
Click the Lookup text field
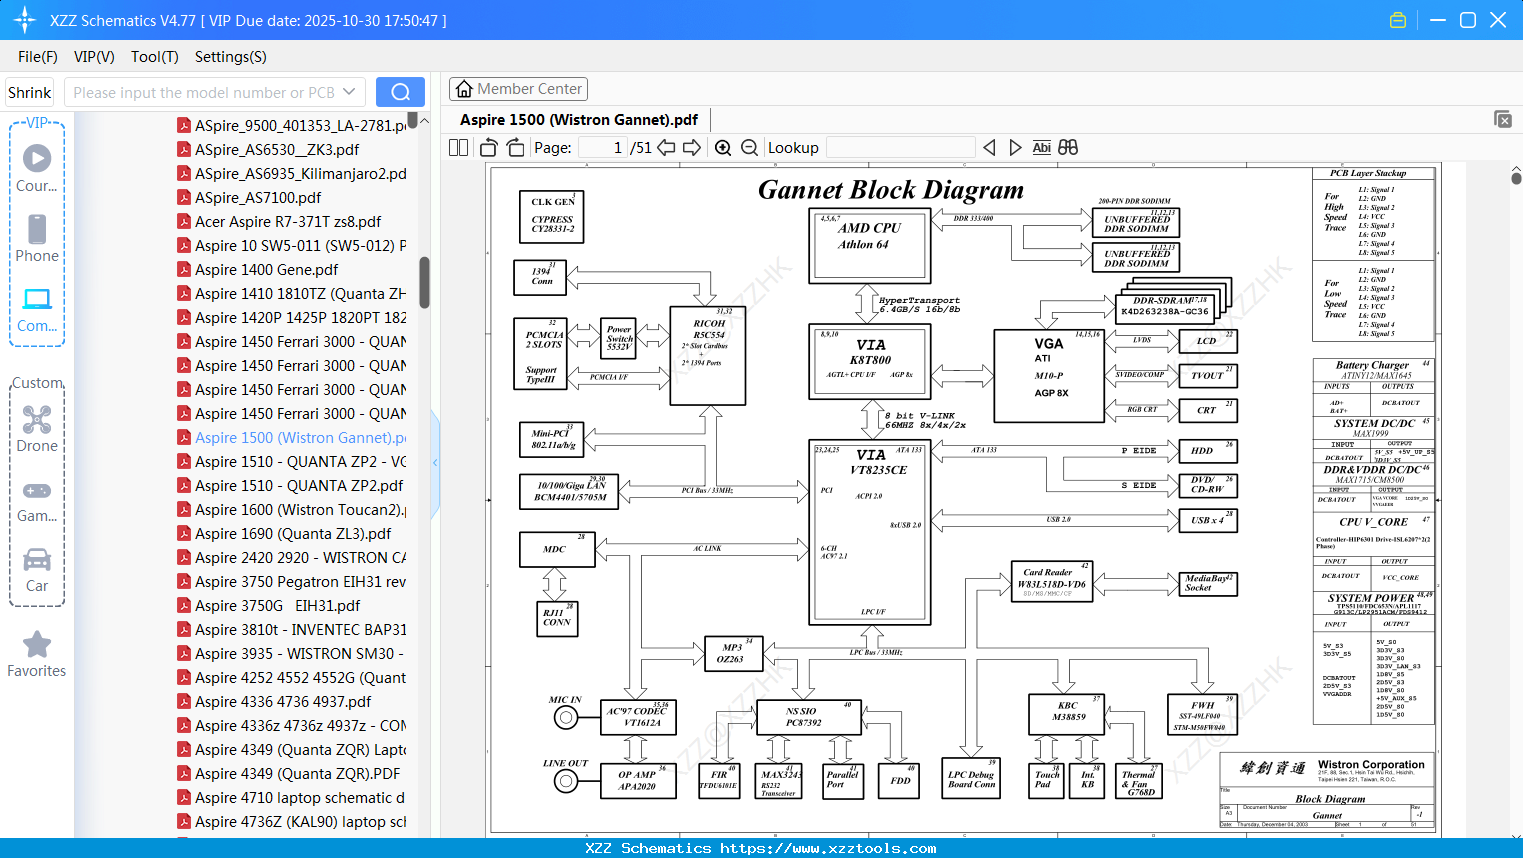[900, 147]
